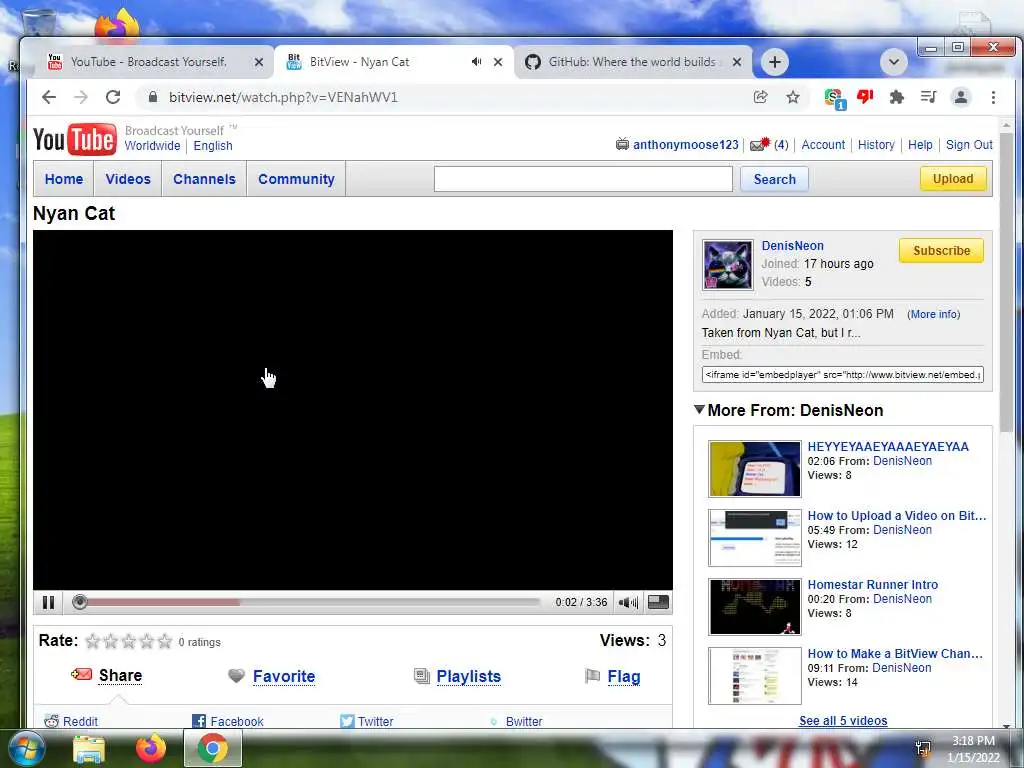Expand description with More info
Viewport: 1024px width, 768px height.
click(x=933, y=314)
